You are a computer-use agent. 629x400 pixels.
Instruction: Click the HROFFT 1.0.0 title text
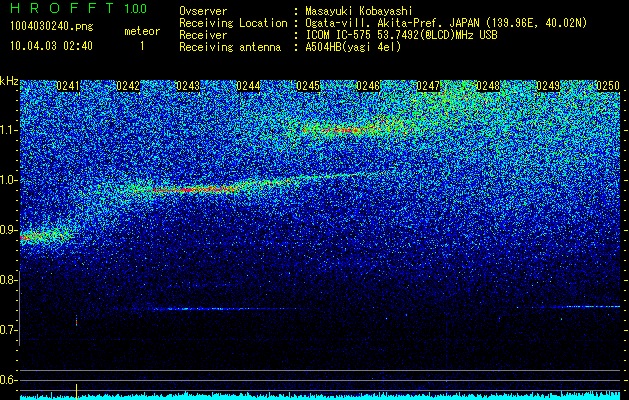[78, 8]
